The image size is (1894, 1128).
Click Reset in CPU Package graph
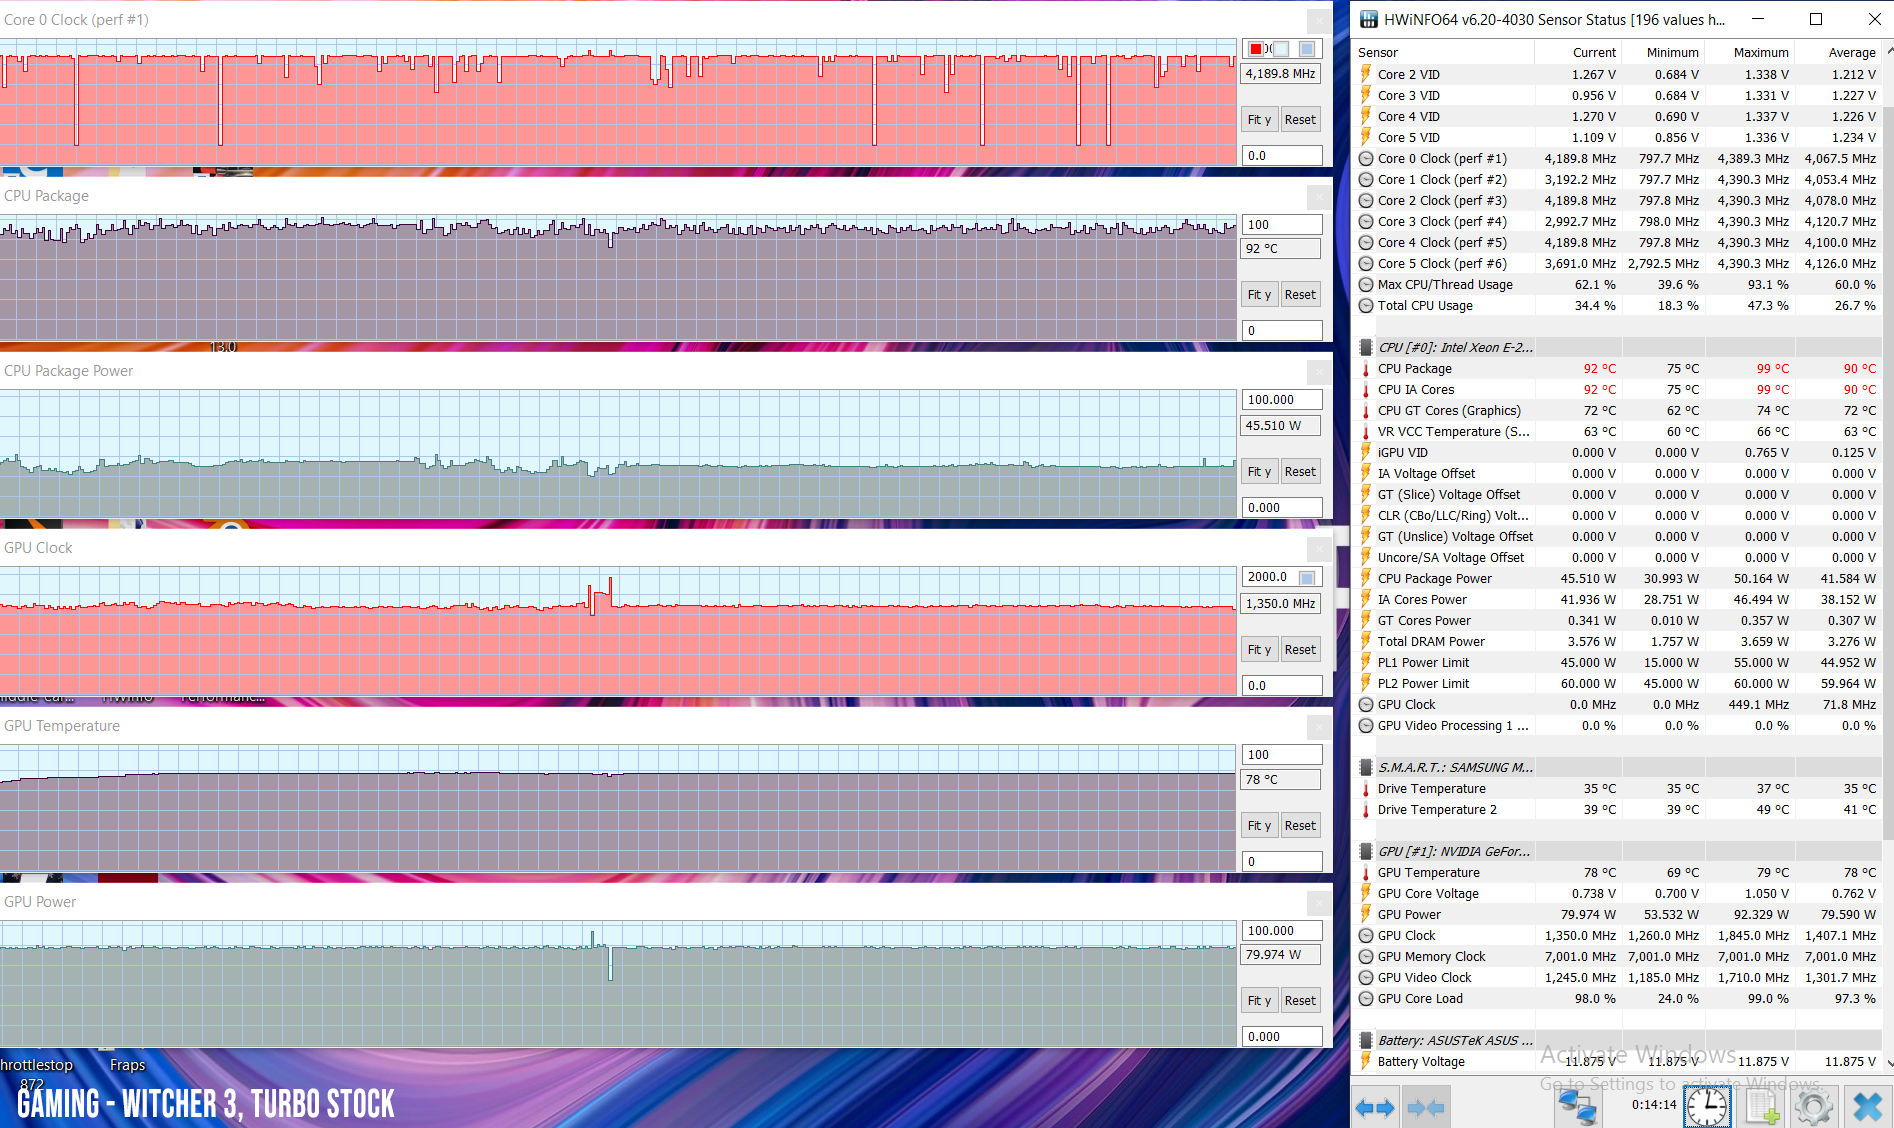[1300, 295]
